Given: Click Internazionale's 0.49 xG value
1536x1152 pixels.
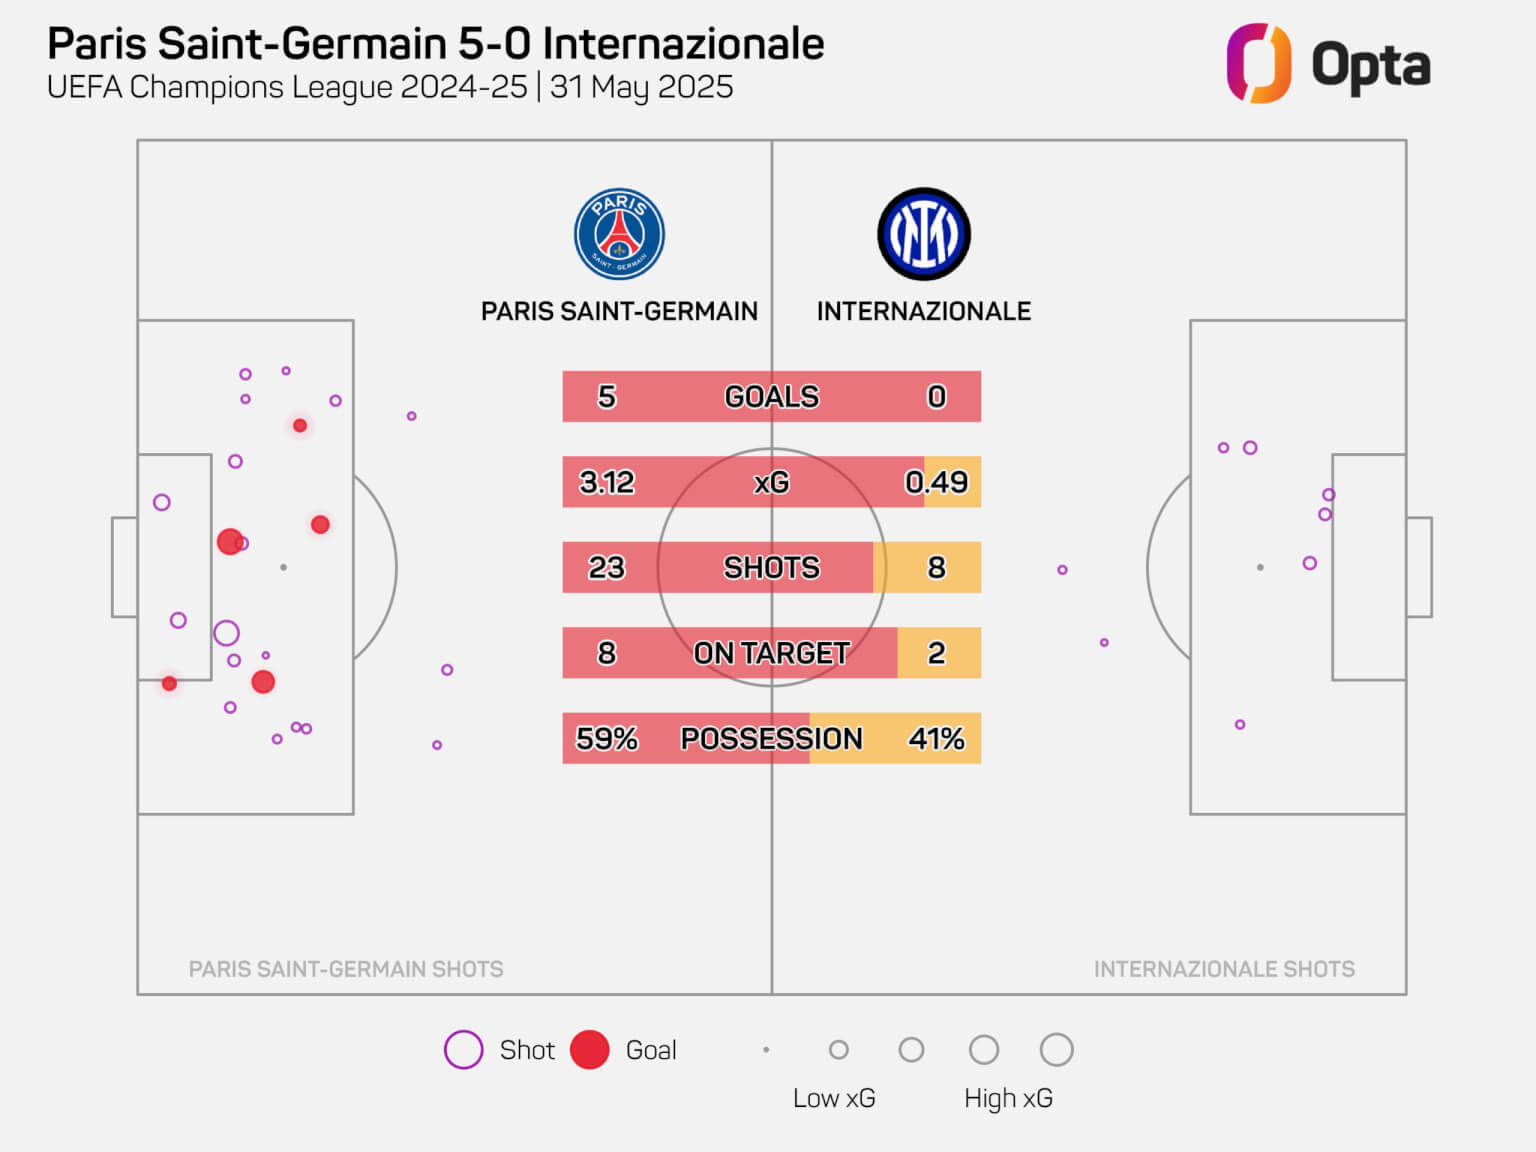Looking at the screenshot, I should click(936, 482).
